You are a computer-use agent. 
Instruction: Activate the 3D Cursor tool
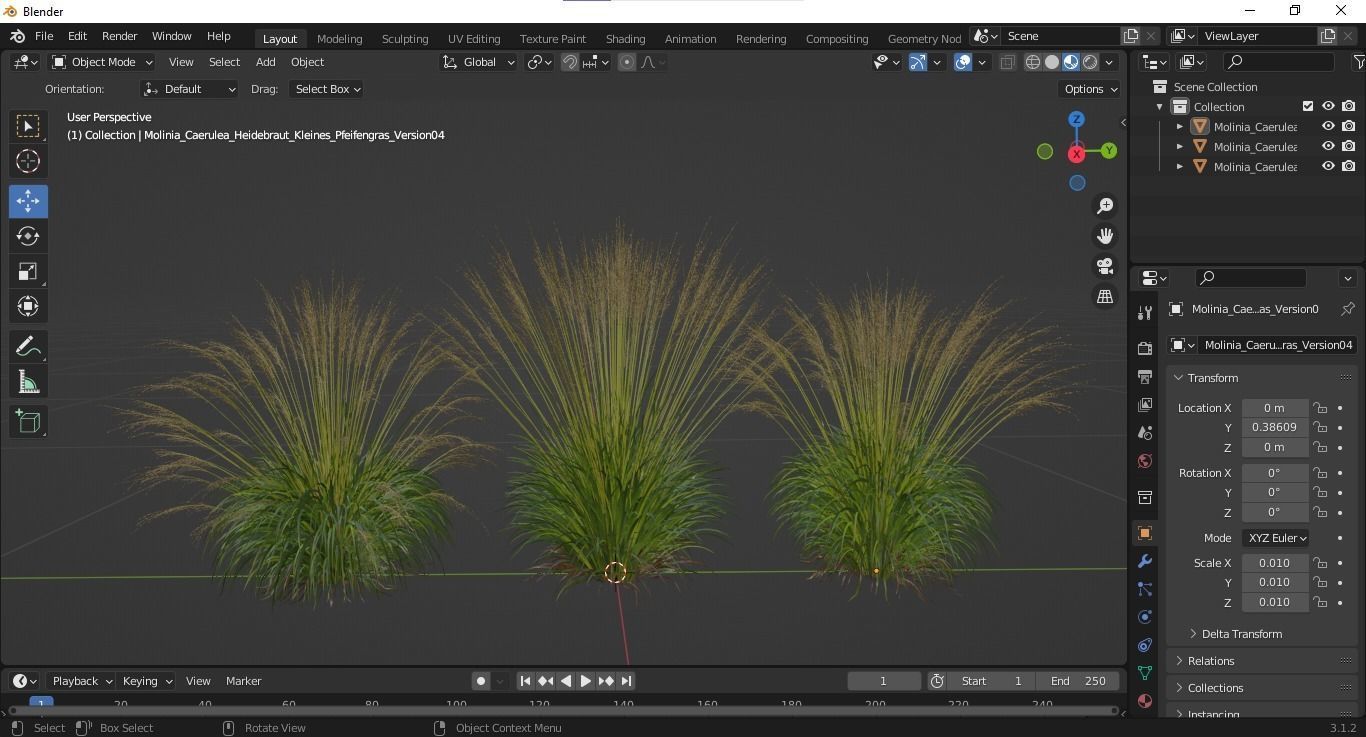coord(28,161)
